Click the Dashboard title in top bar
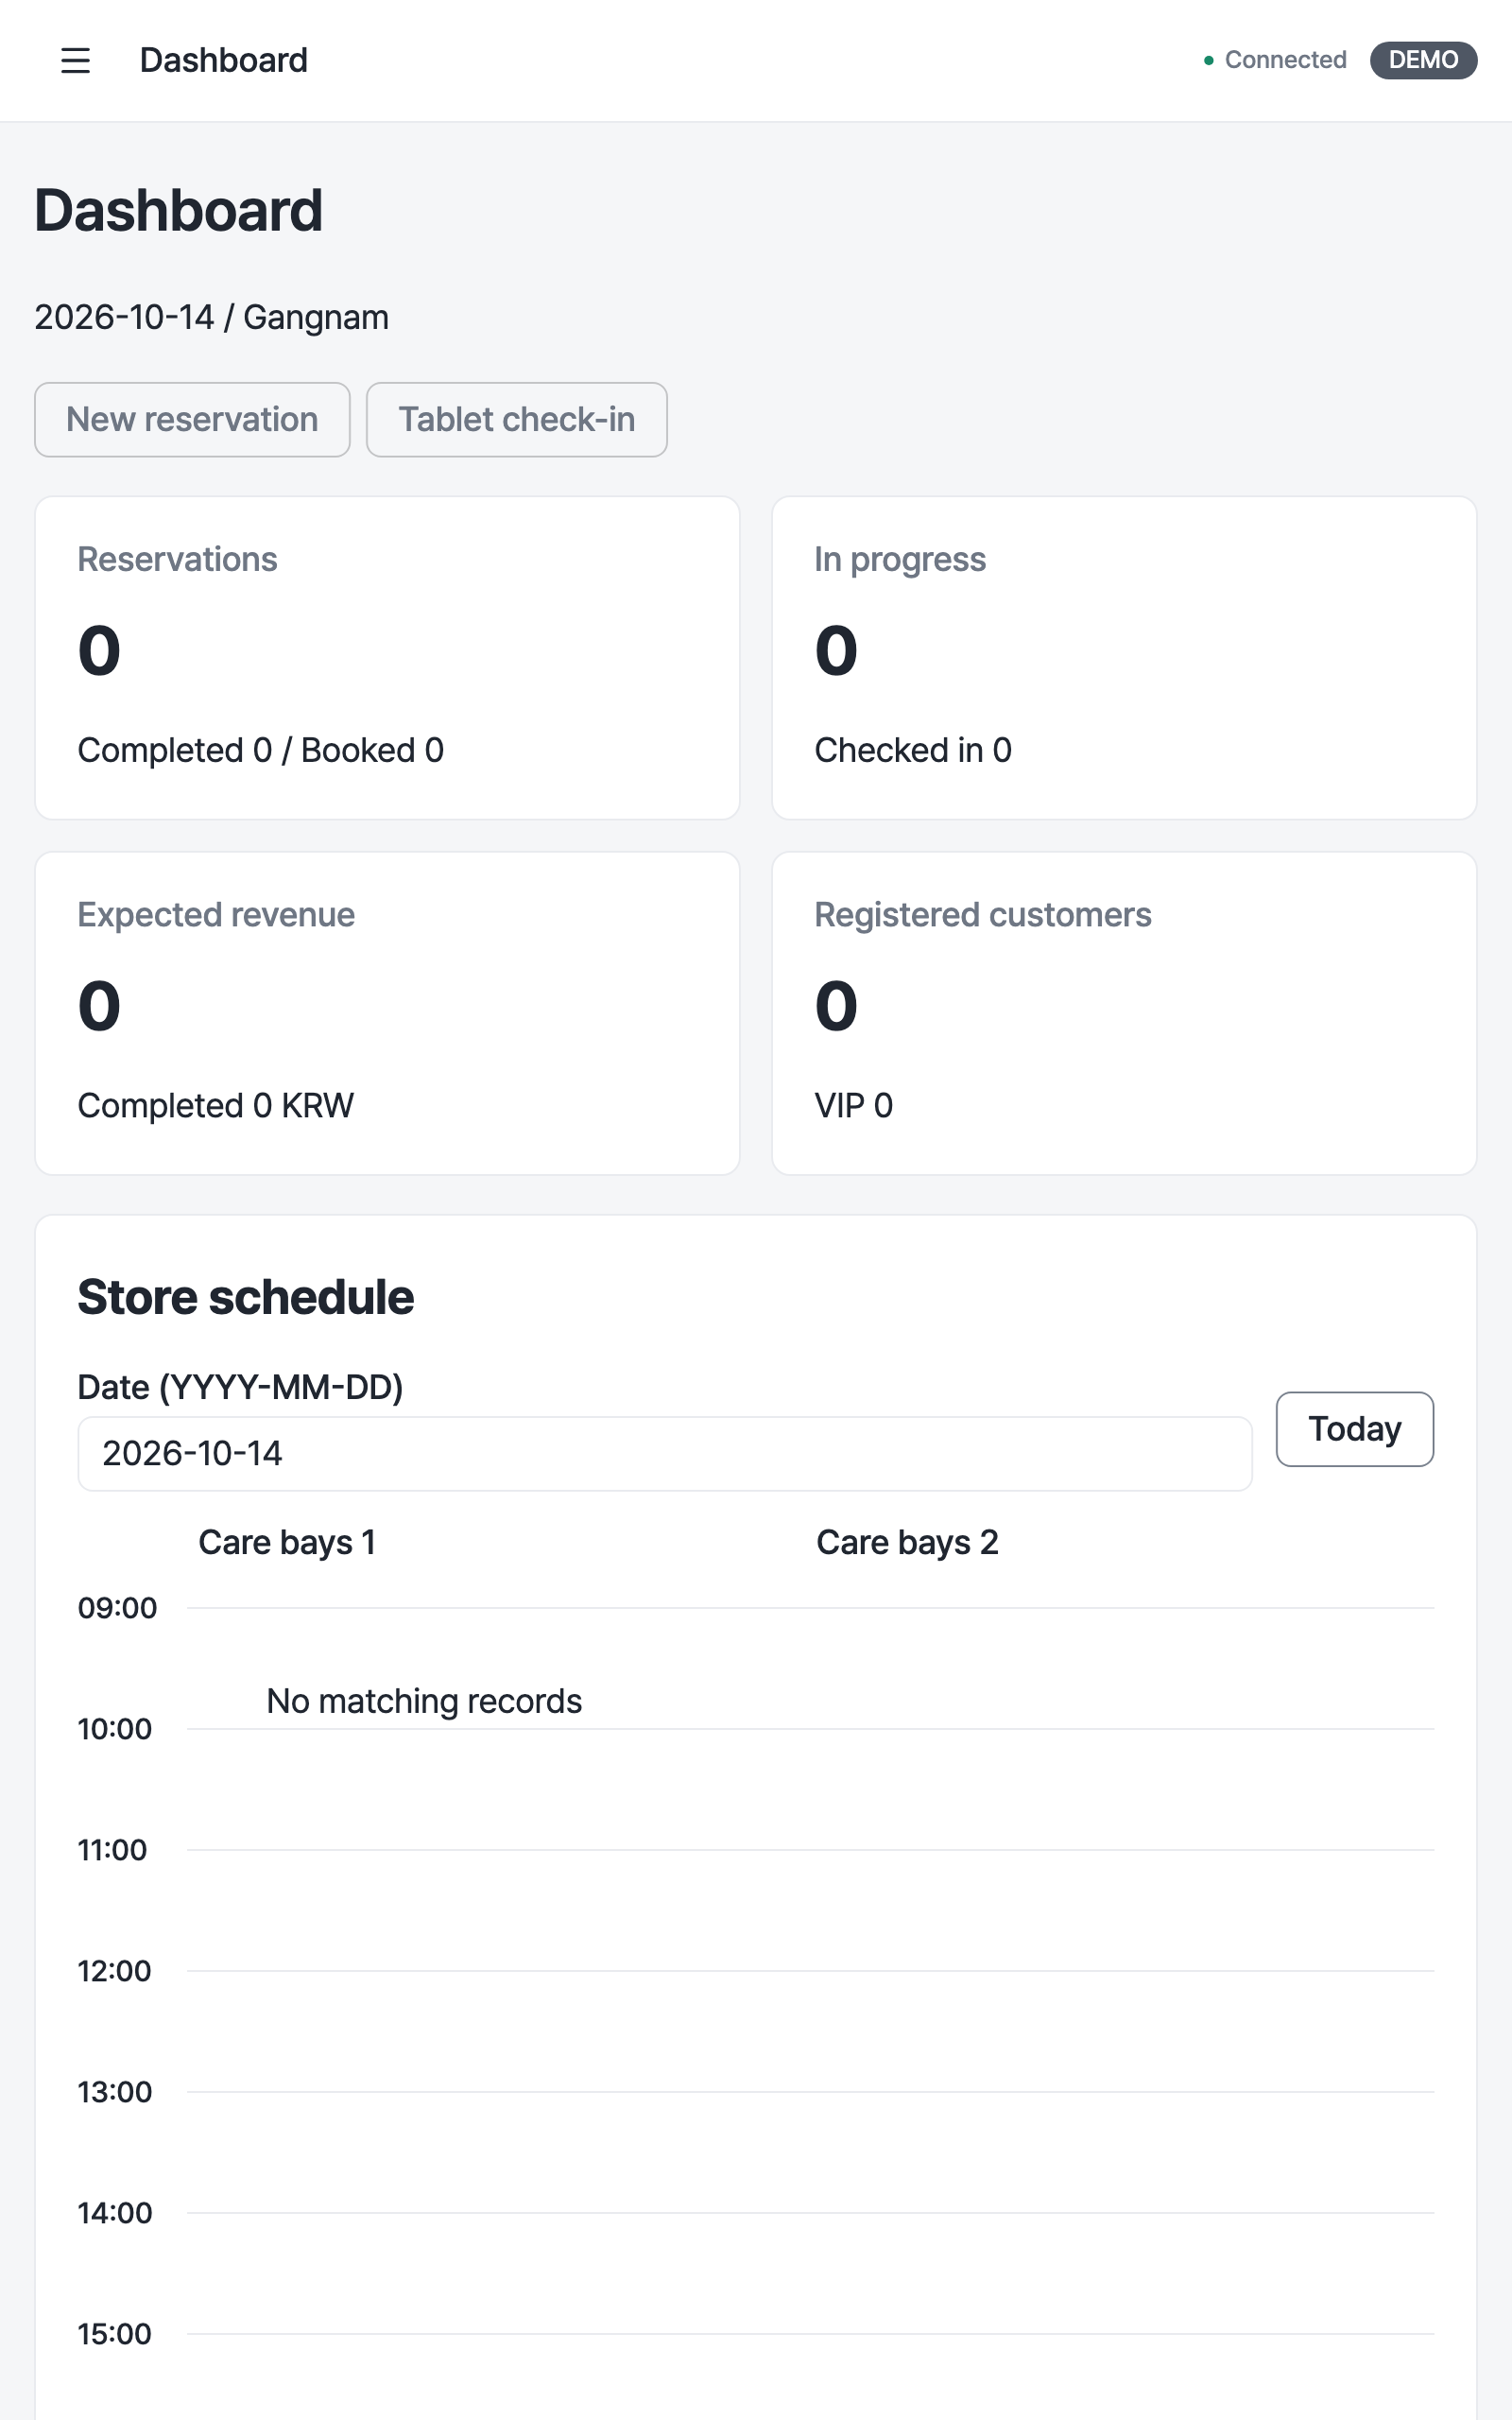Screen dimensions: 1512x2420 (223, 60)
